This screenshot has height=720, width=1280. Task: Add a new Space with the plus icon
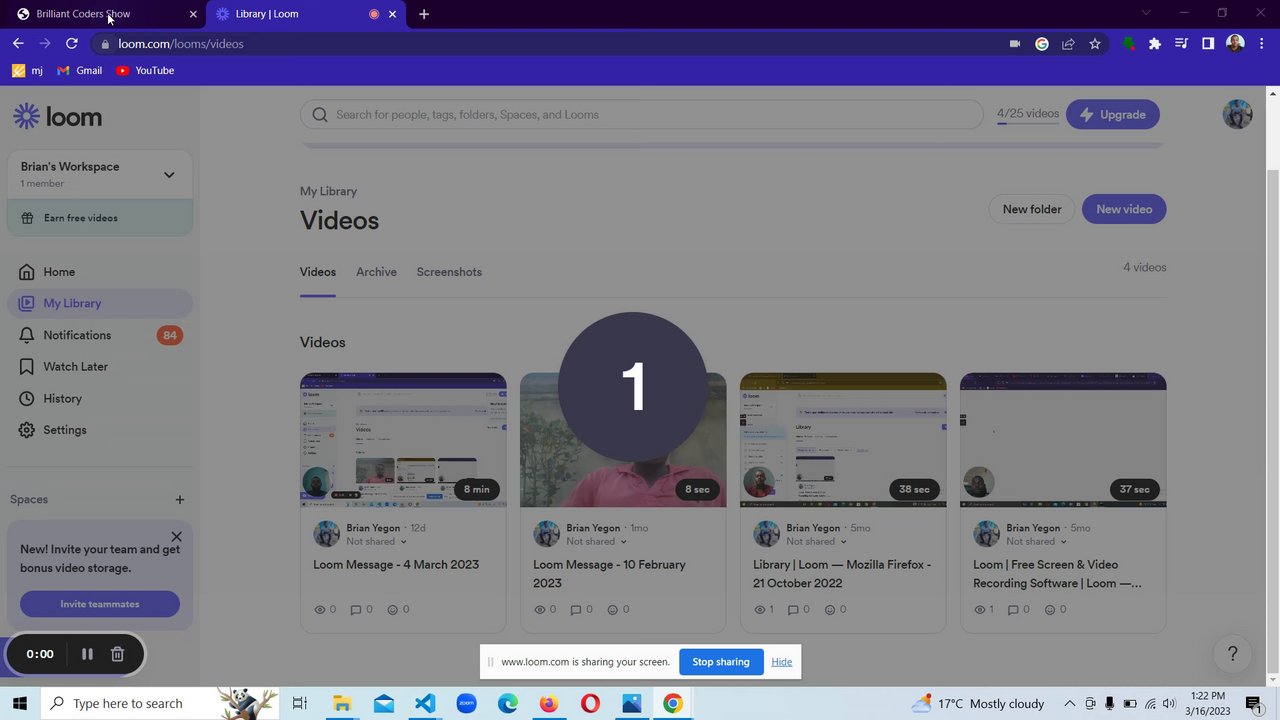(180, 500)
